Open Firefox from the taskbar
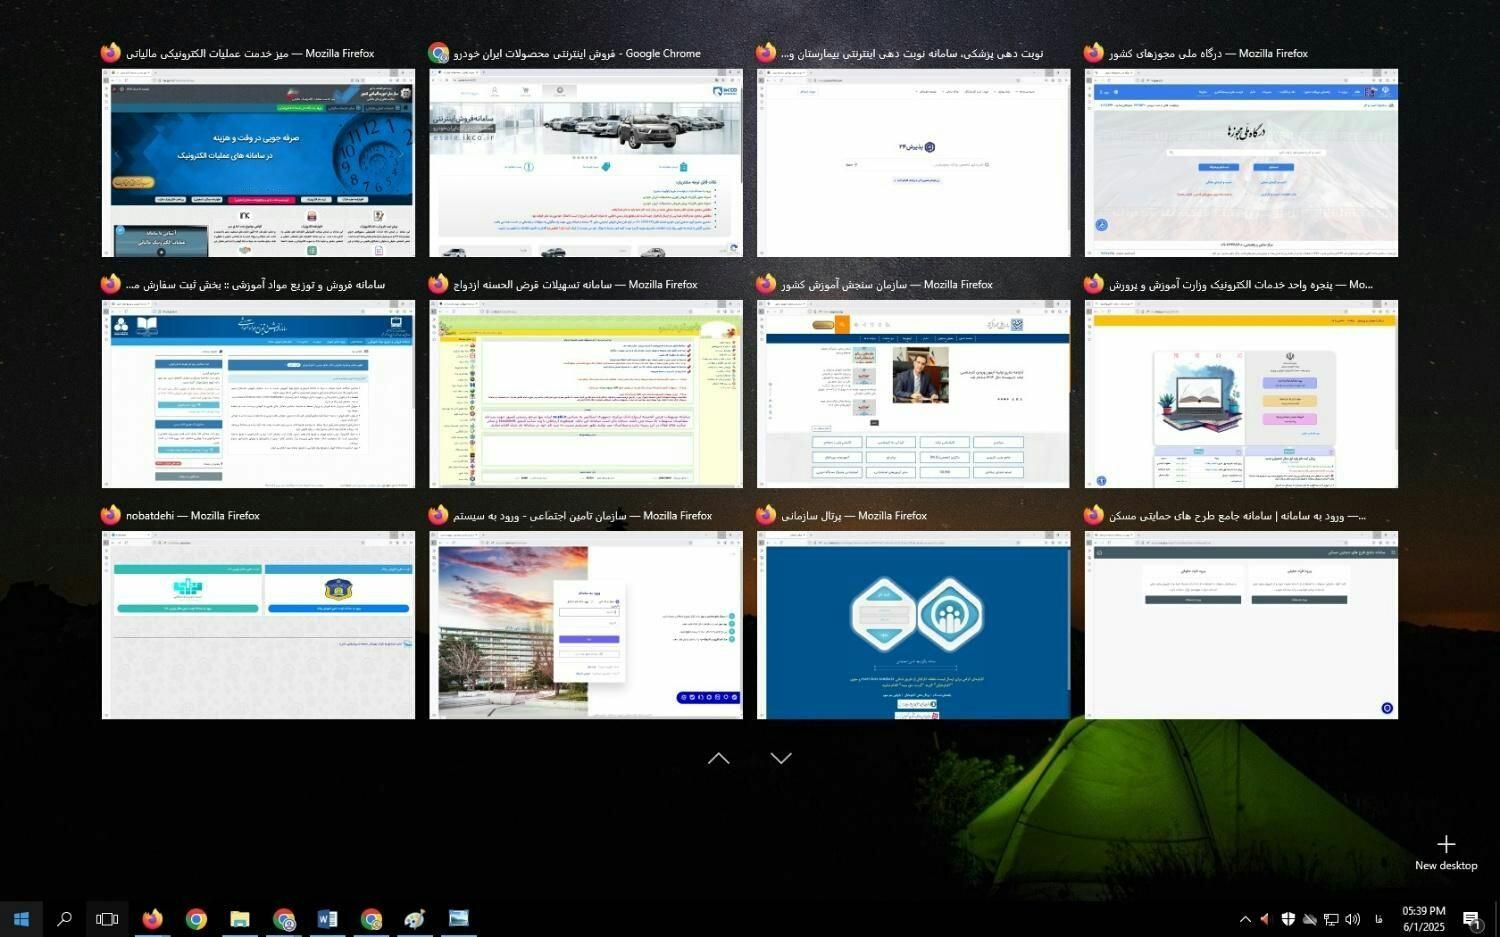This screenshot has width=1500, height=937. (x=151, y=919)
